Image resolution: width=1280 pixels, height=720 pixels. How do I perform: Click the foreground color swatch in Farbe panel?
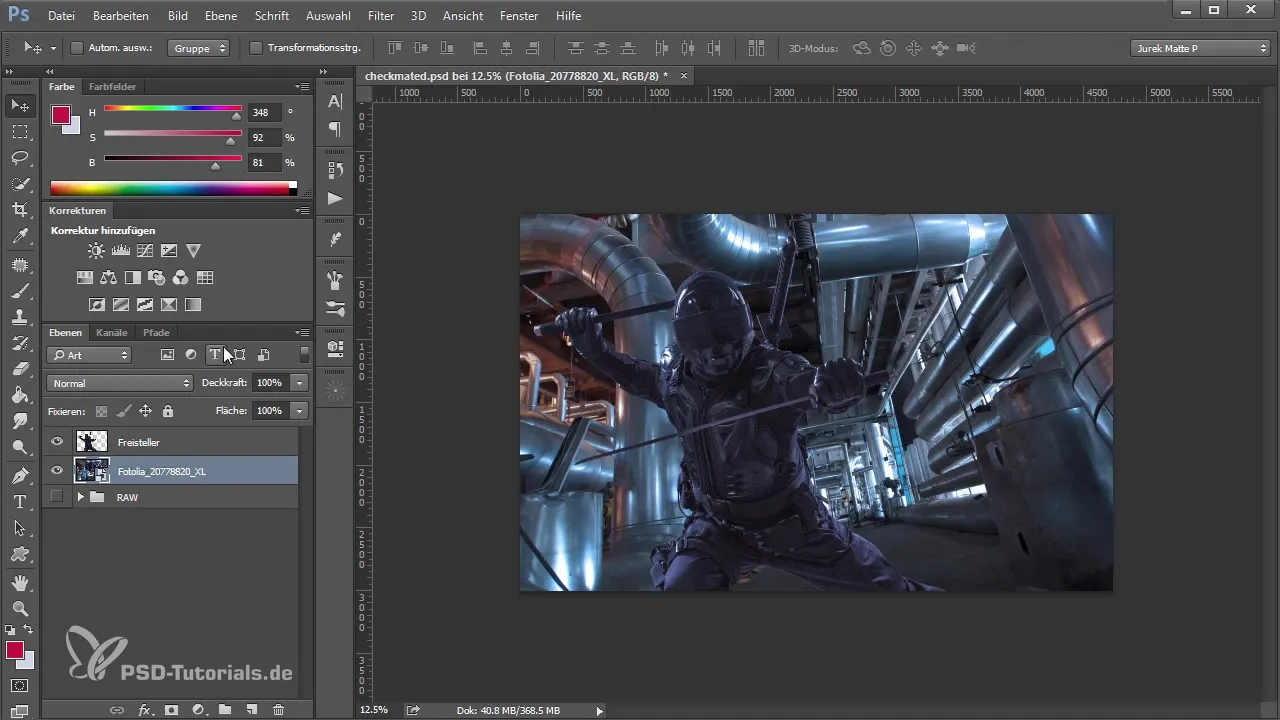point(61,115)
